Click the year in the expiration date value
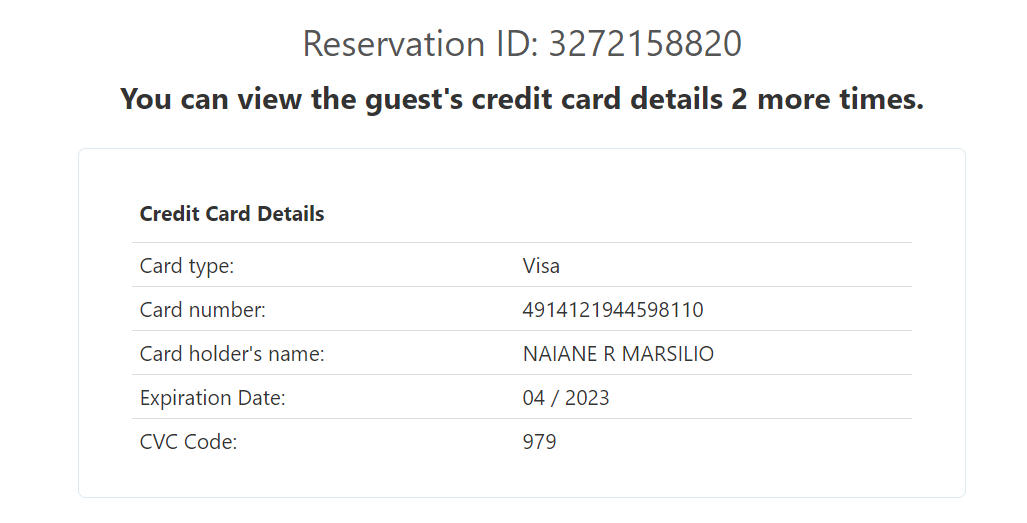This screenshot has height=523, width=1027. coord(587,398)
